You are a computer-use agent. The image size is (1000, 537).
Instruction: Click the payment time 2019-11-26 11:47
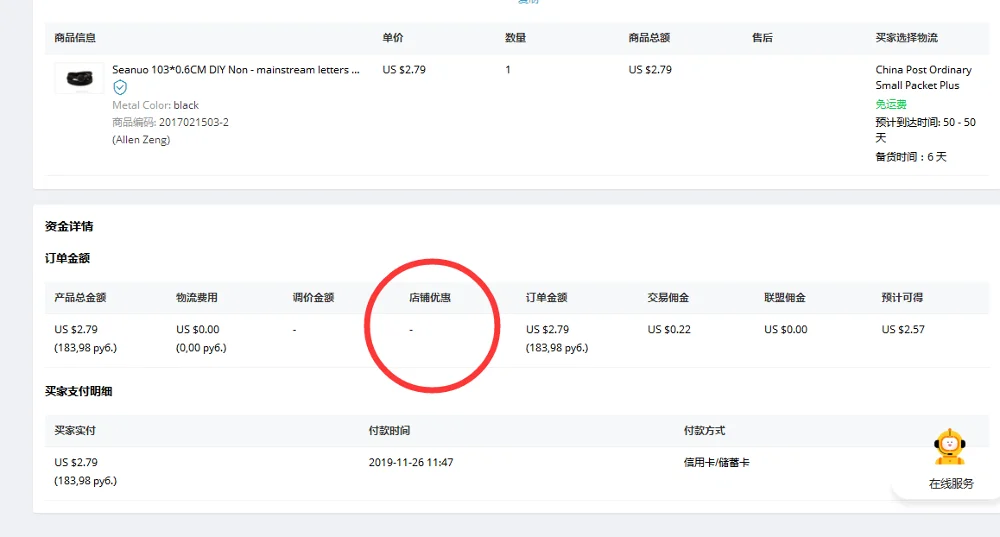411,462
